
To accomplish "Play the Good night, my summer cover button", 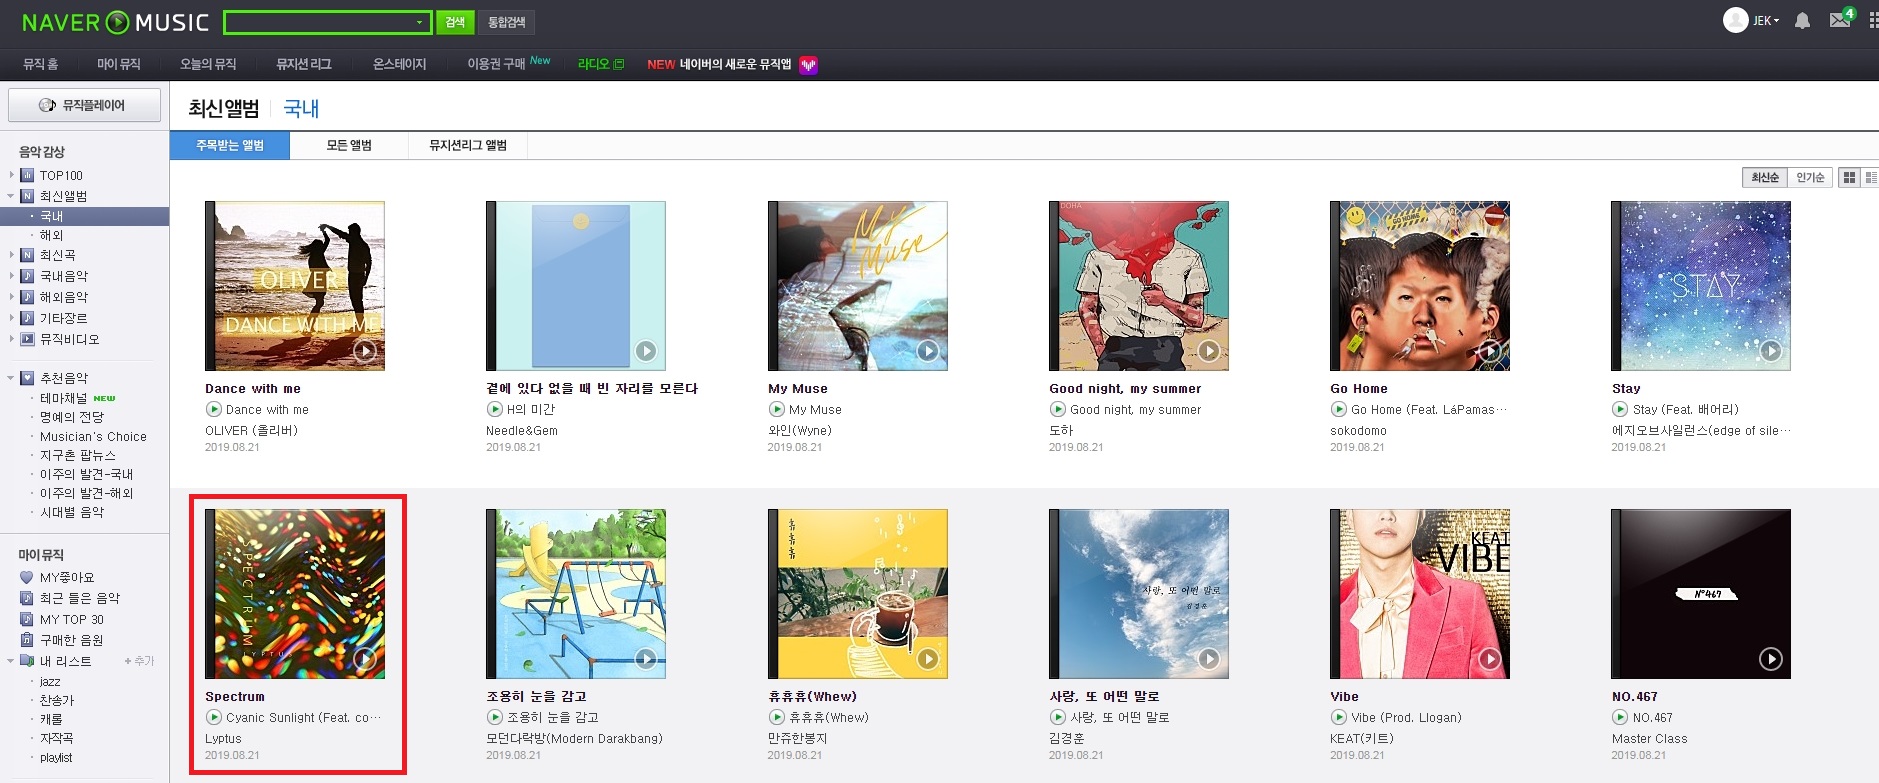I will [x=1209, y=351].
